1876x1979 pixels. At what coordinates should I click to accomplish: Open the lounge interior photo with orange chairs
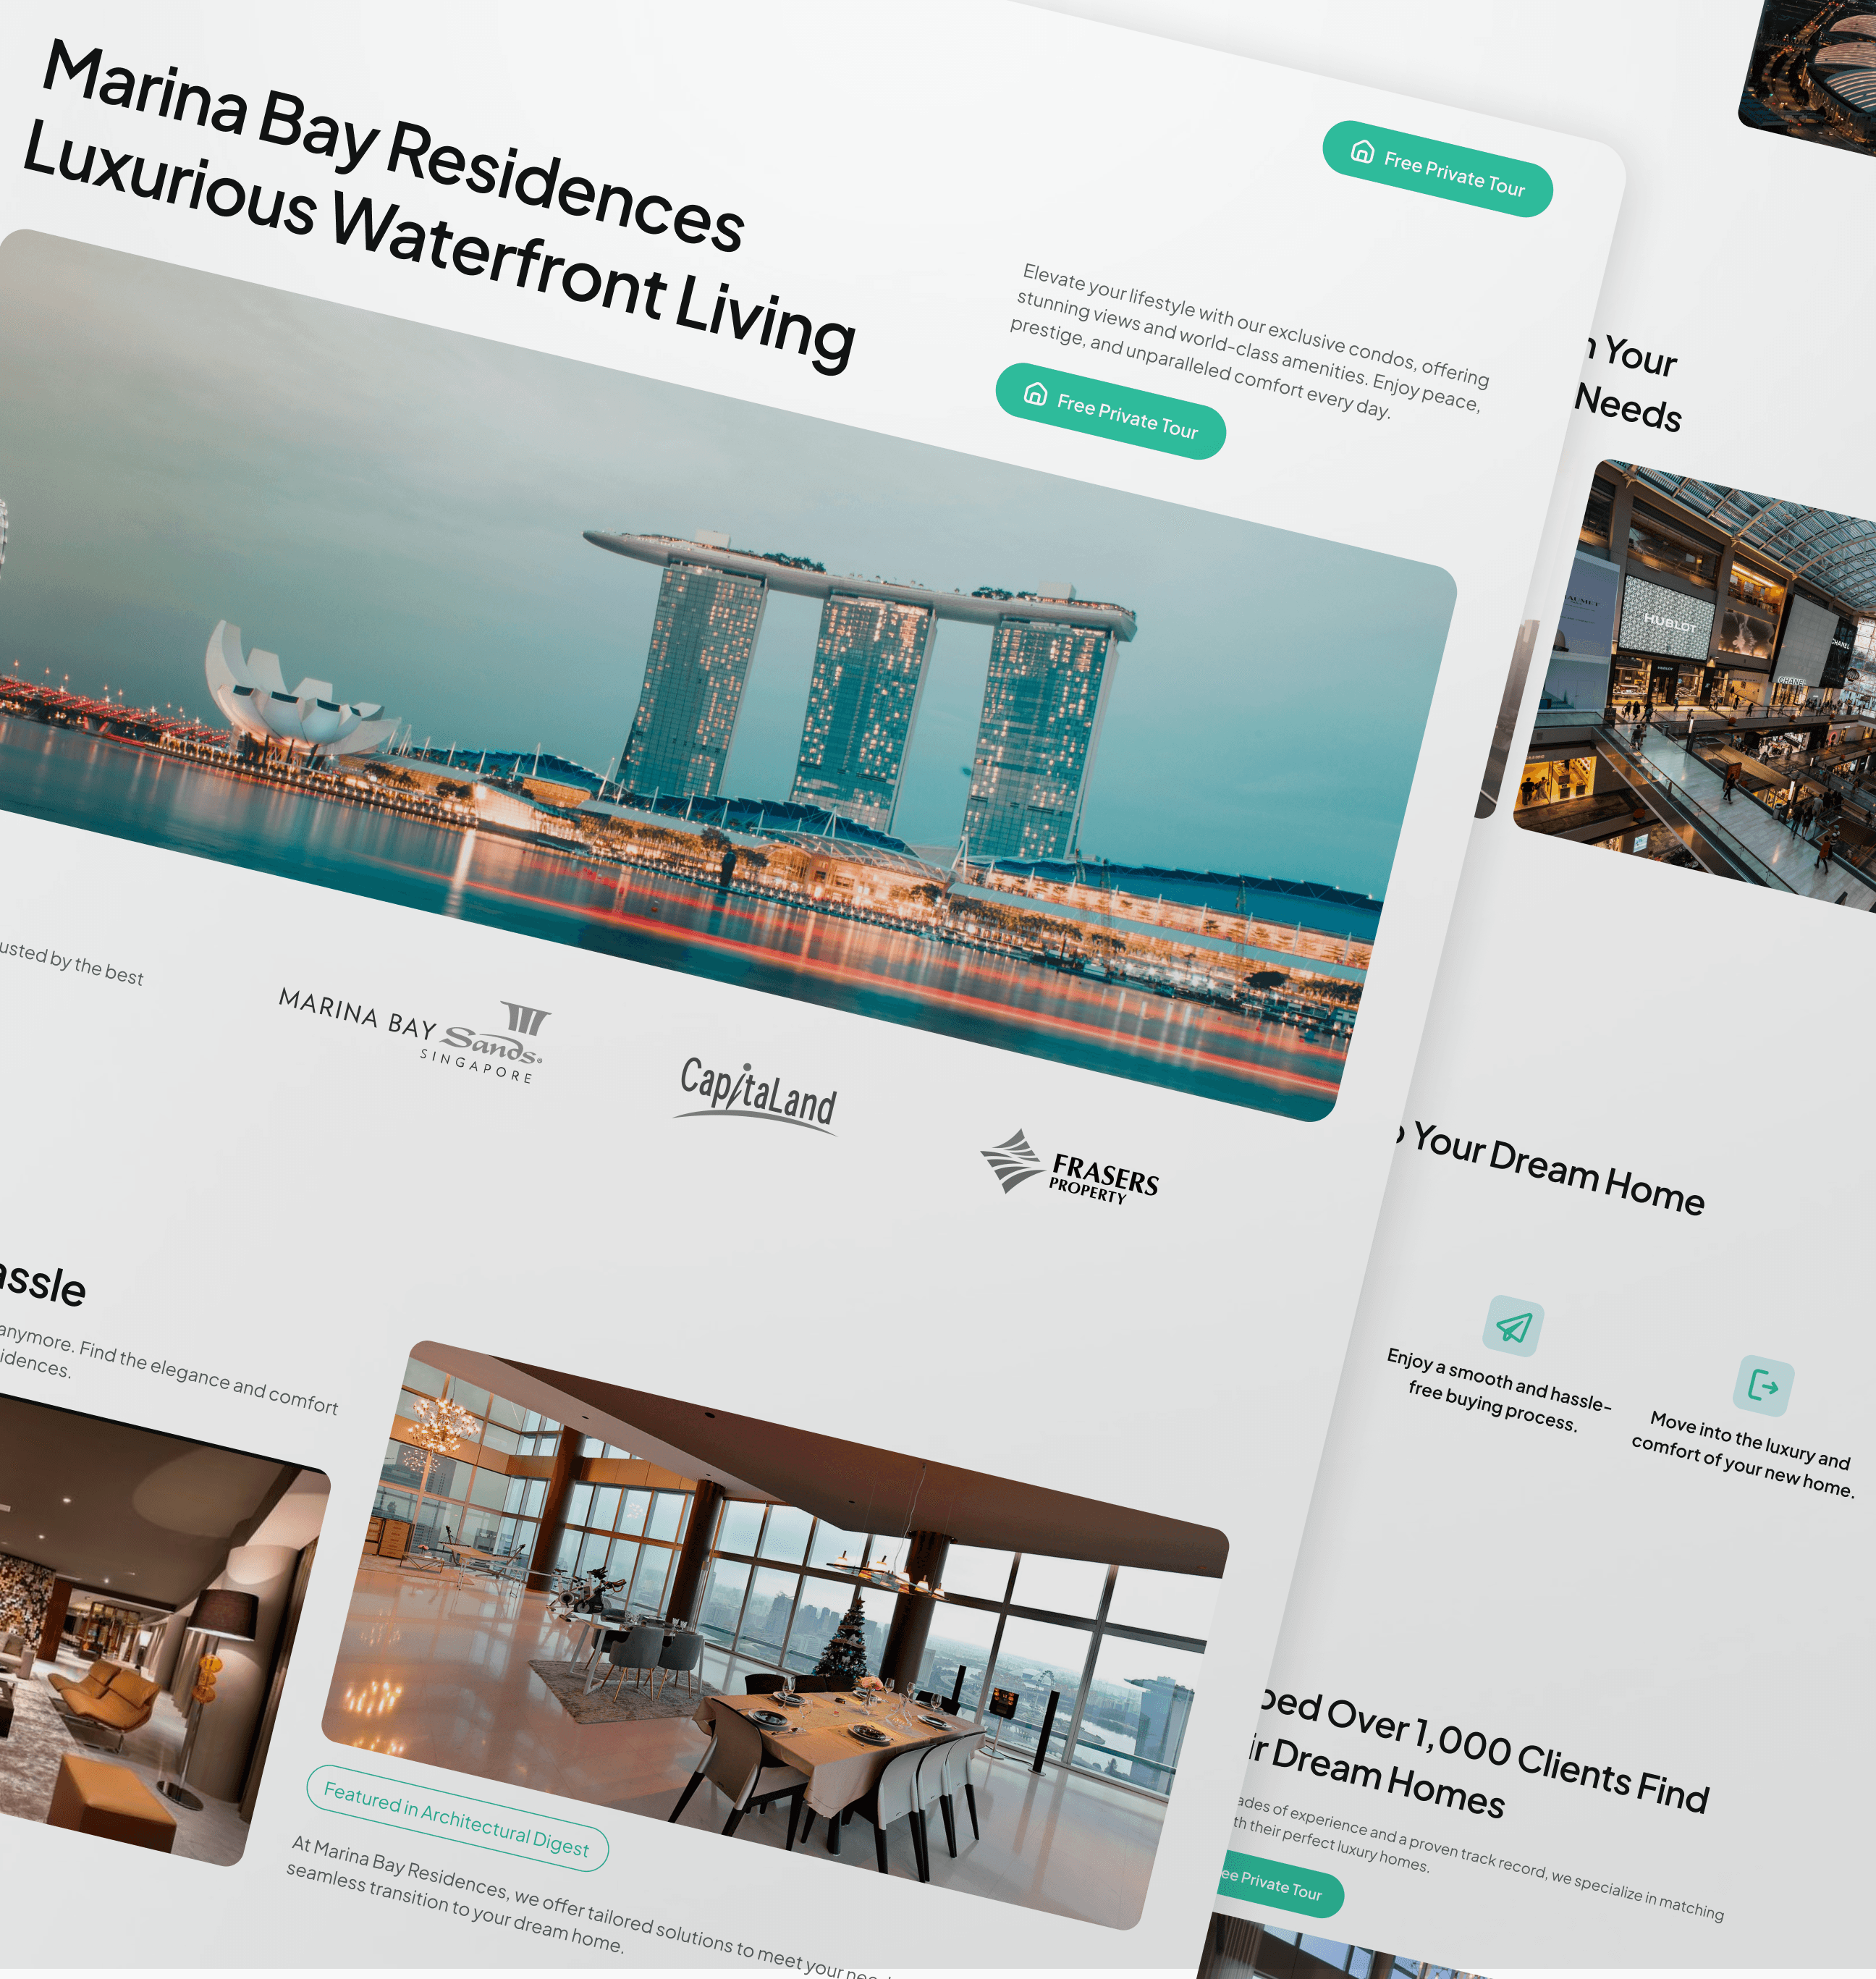[150, 1630]
